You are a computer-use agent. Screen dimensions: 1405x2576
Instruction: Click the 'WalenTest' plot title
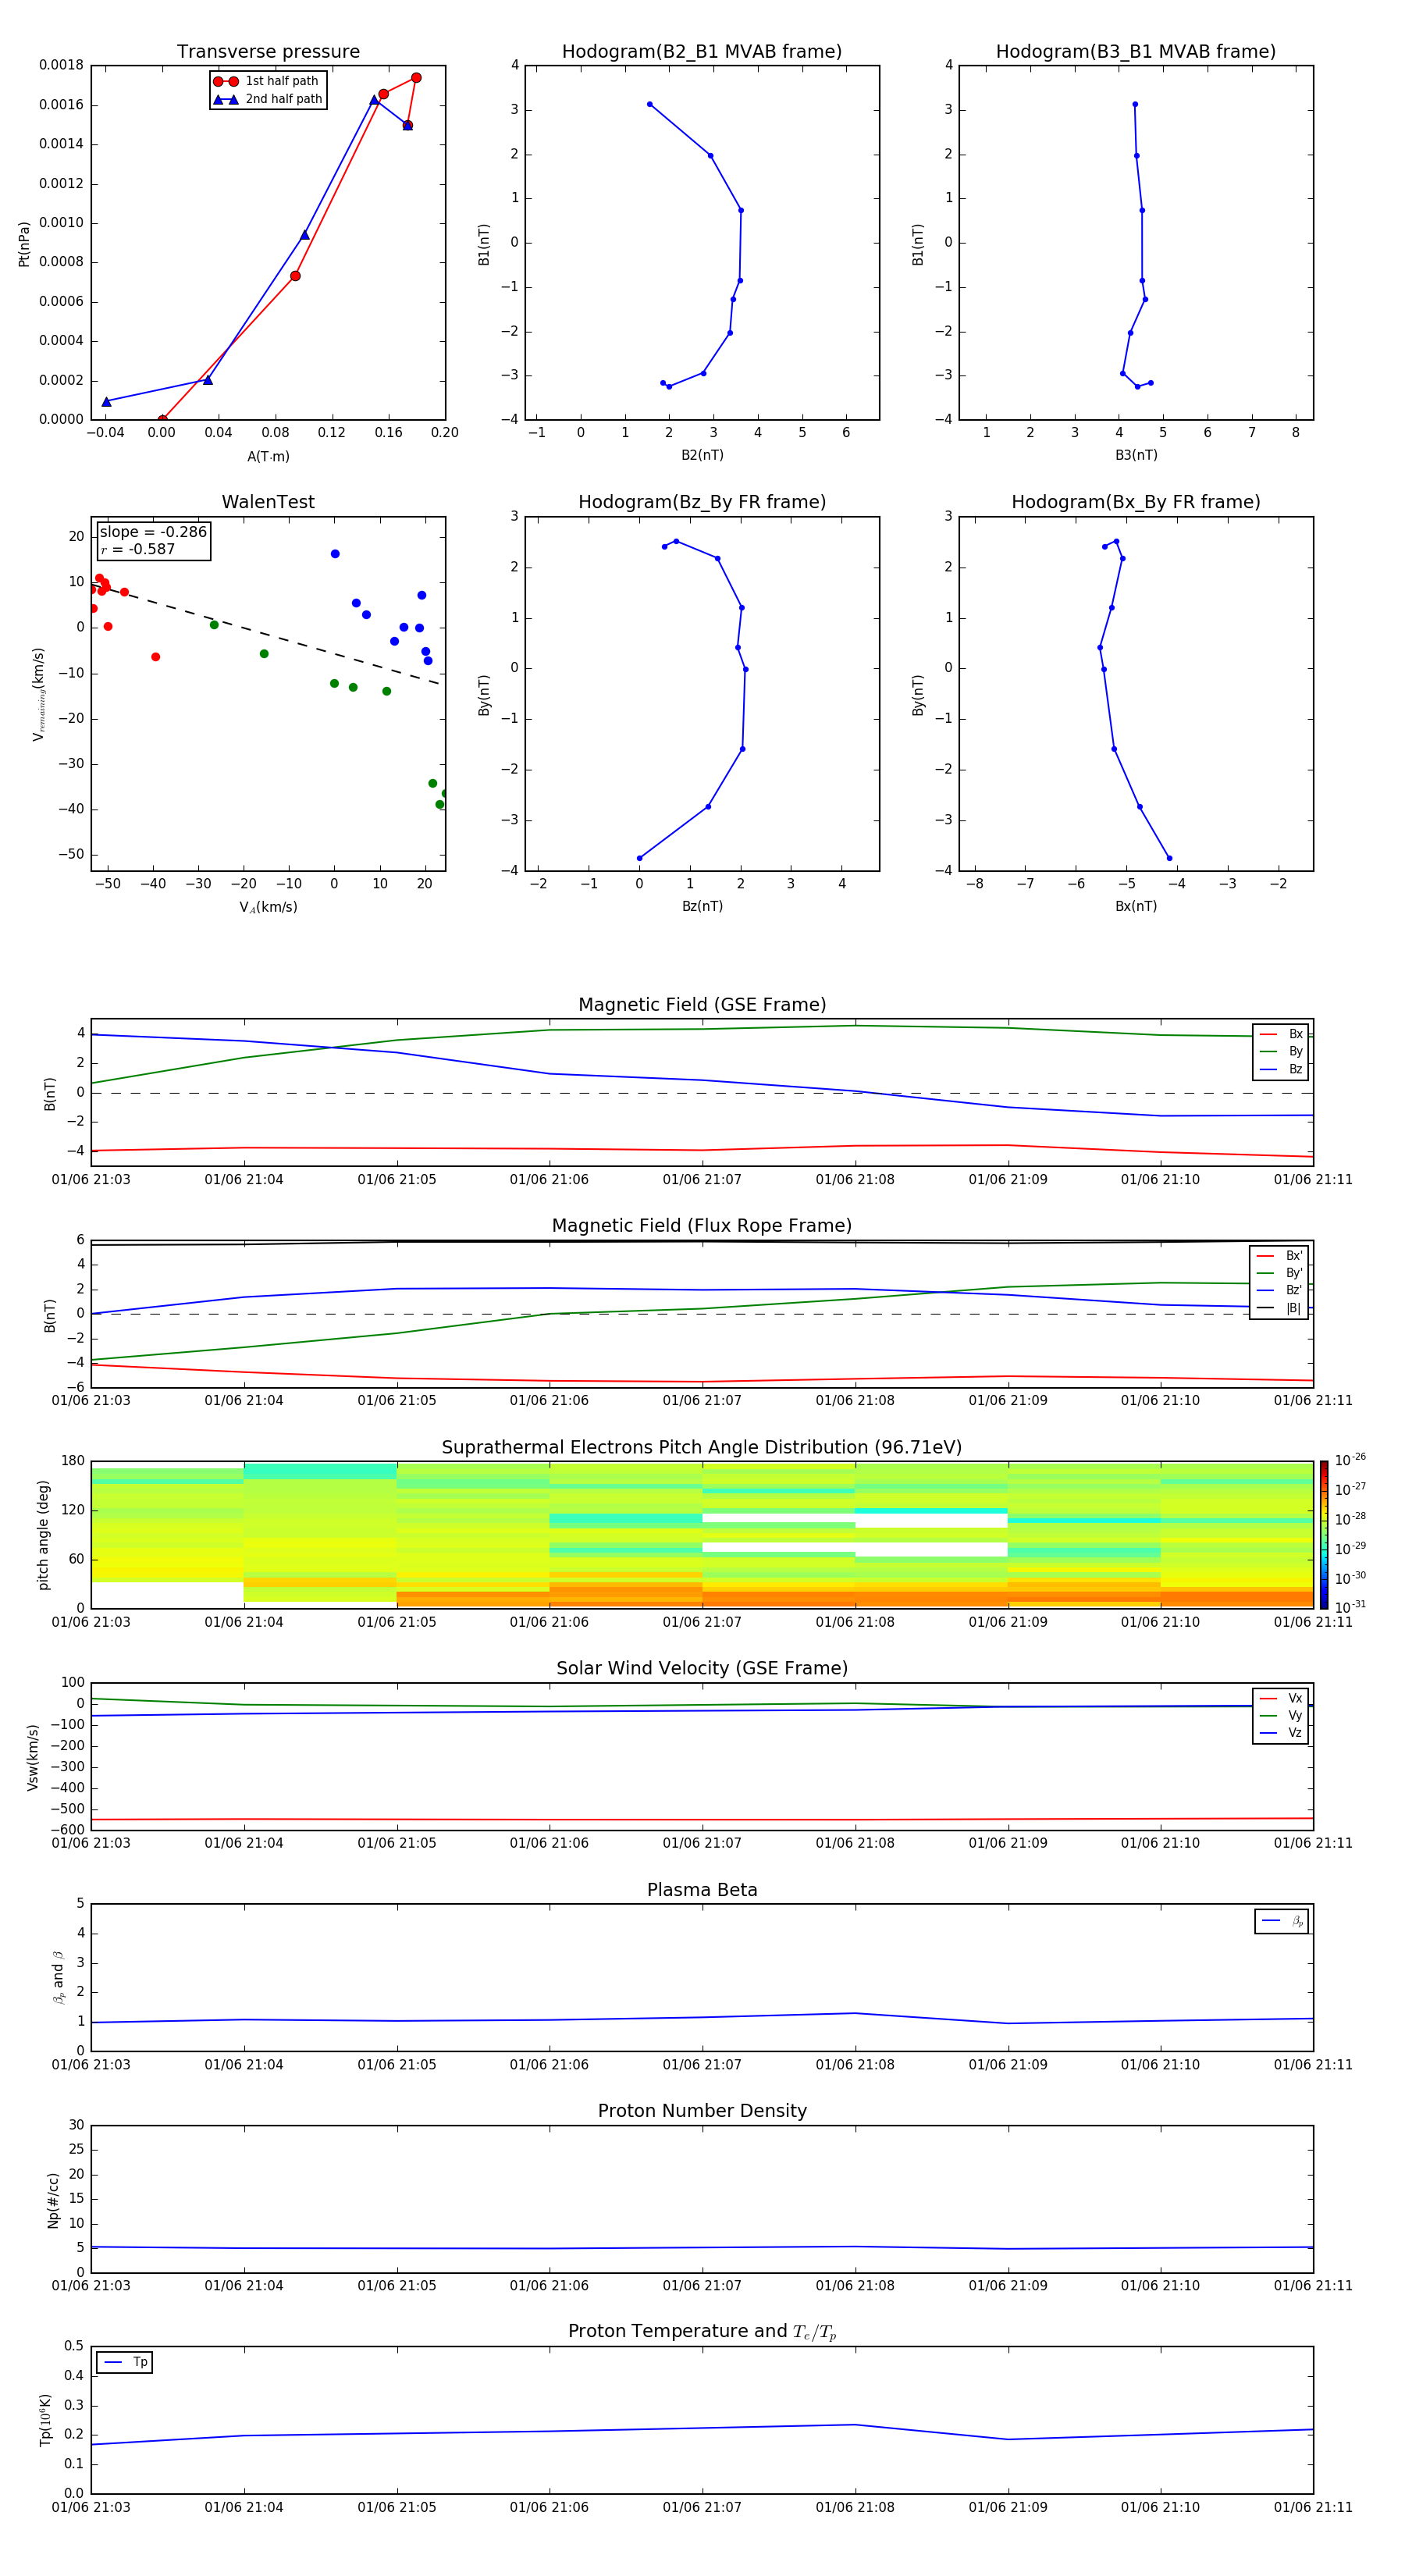tap(268, 502)
